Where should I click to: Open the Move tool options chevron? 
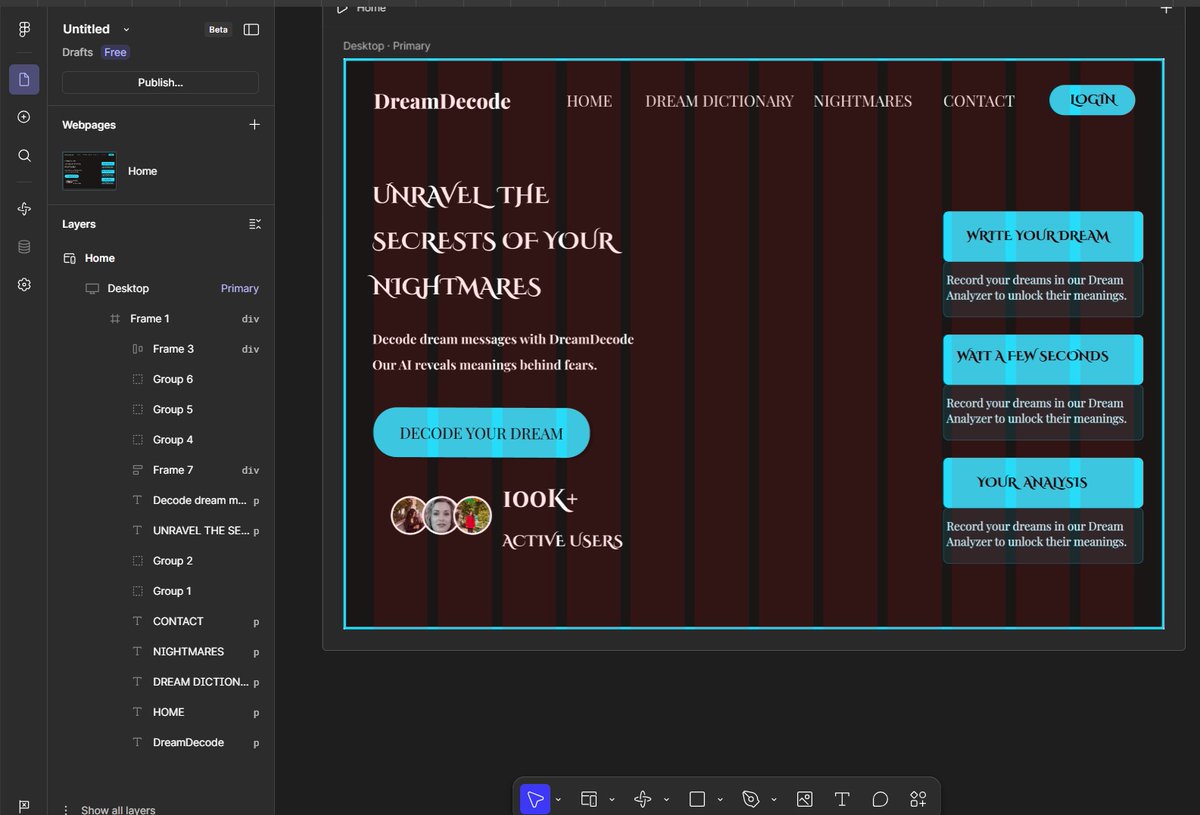[x=558, y=800]
